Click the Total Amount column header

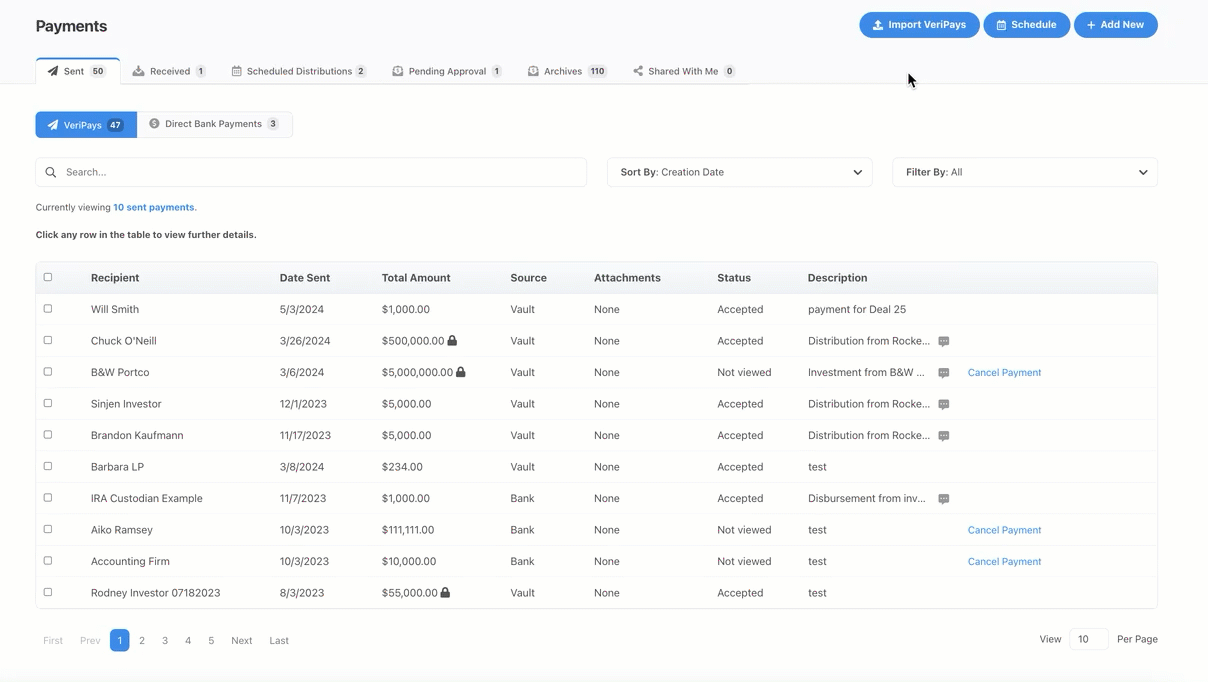416,278
